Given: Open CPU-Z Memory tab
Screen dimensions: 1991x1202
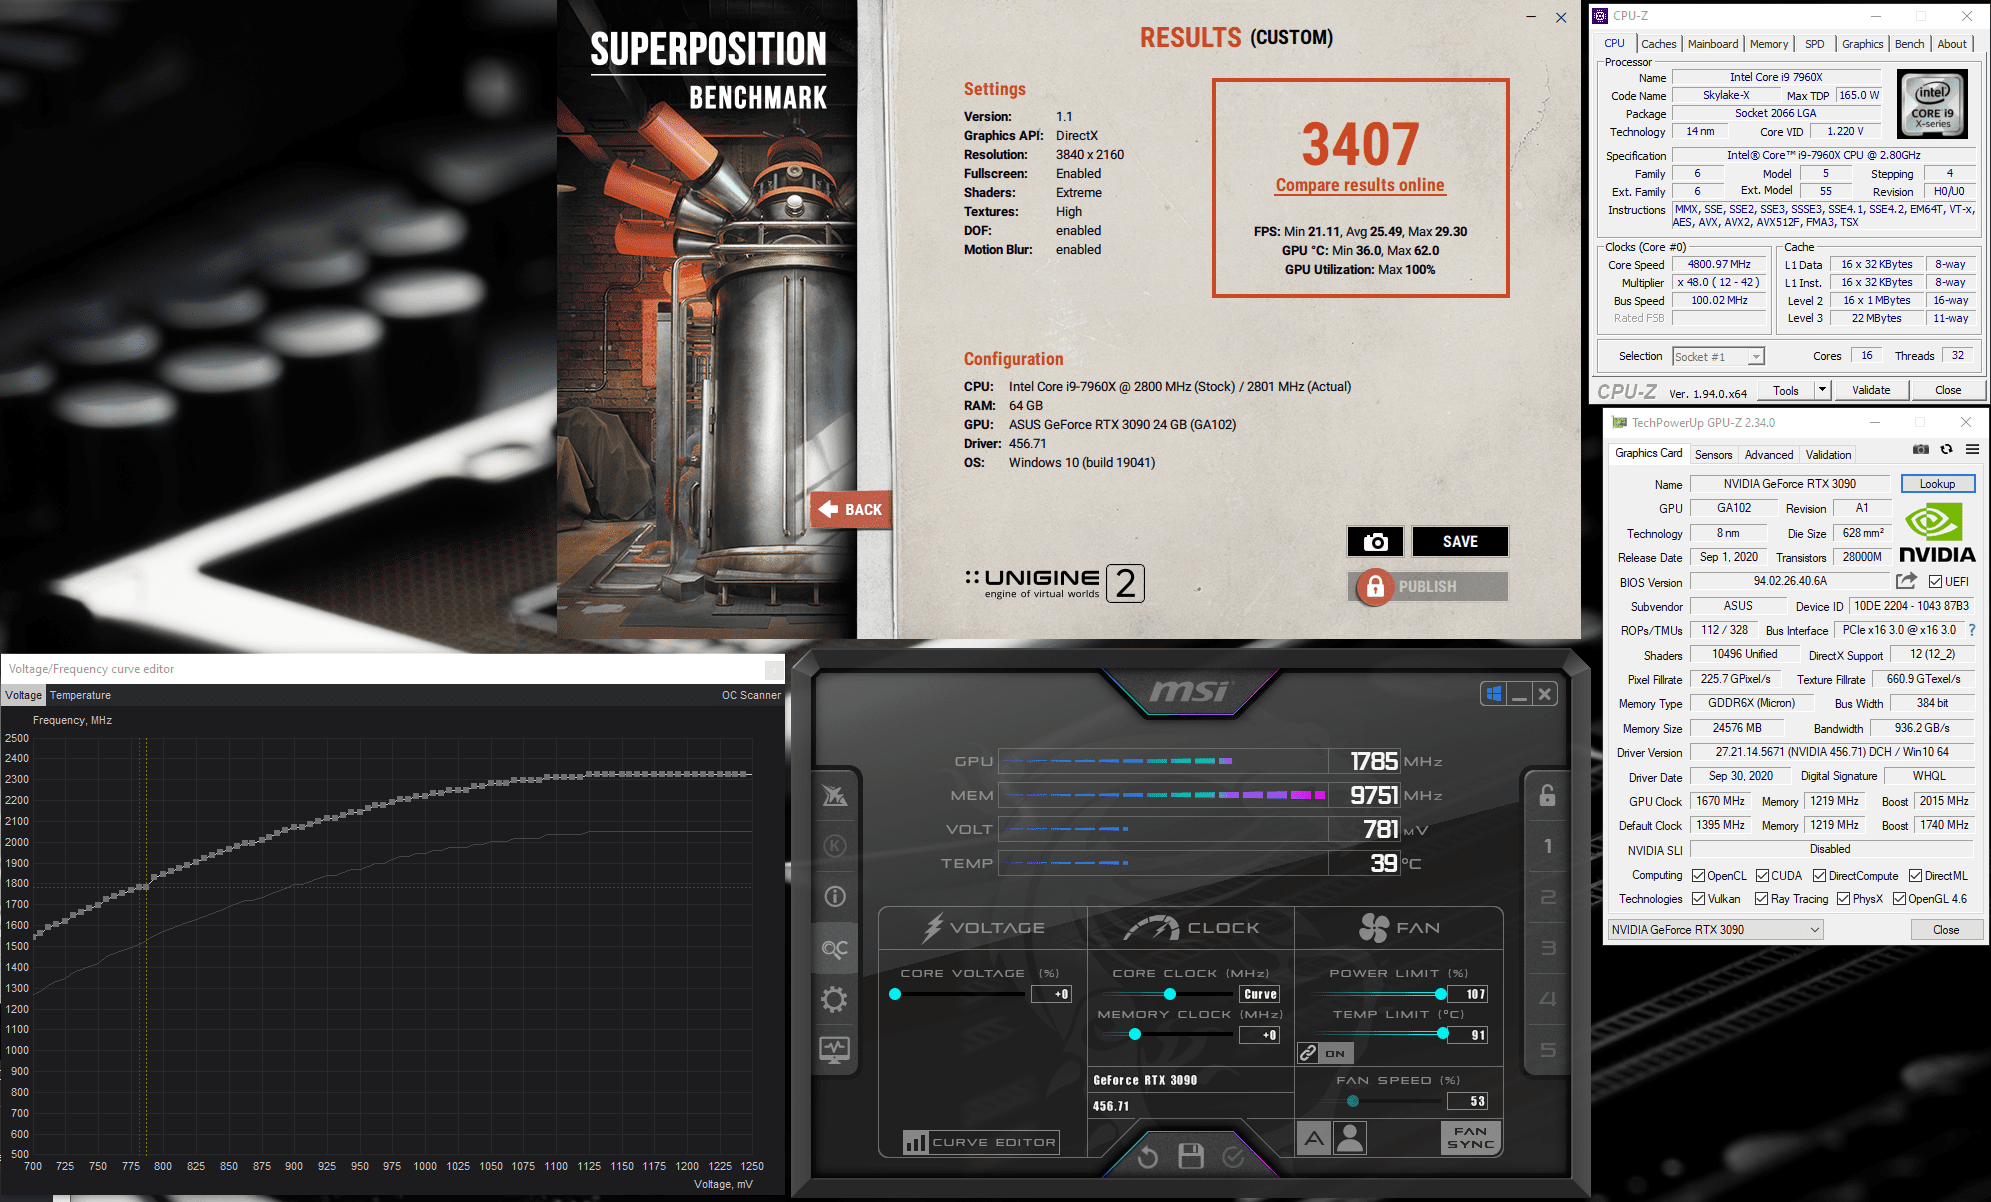Looking at the screenshot, I should point(1769,44).
